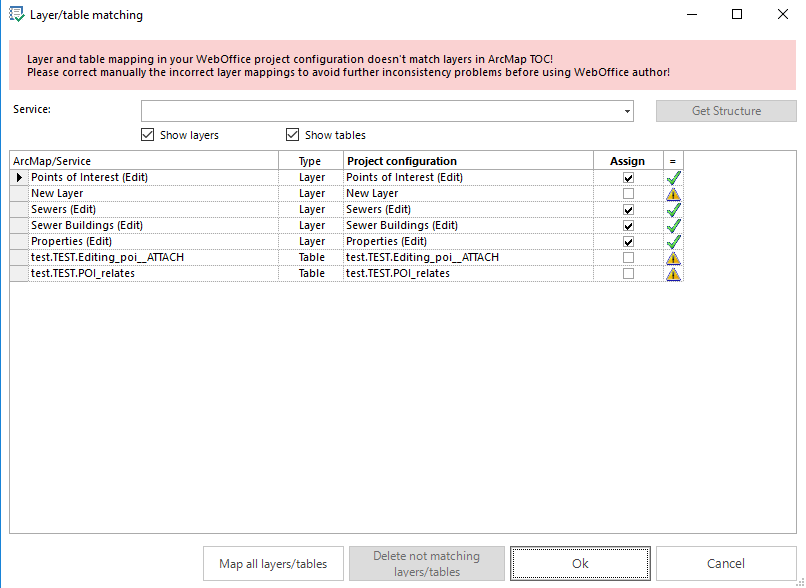Click the green check icon beside Points of Interest

click(x=673, y=177)
